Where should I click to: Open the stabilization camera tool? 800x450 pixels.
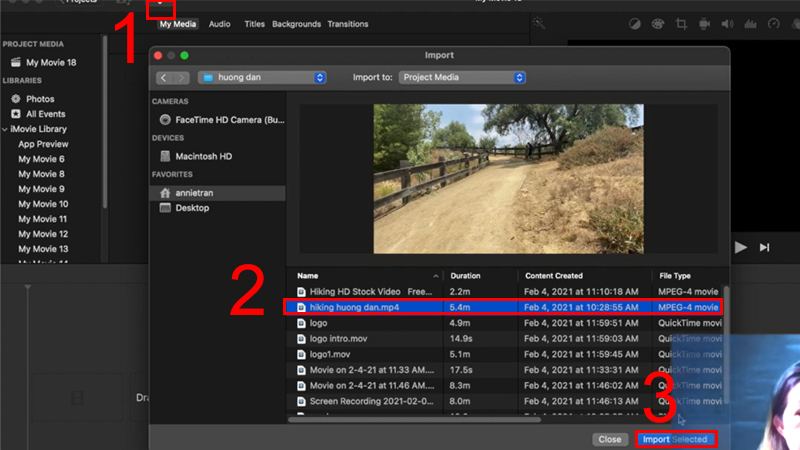(704, 24)
